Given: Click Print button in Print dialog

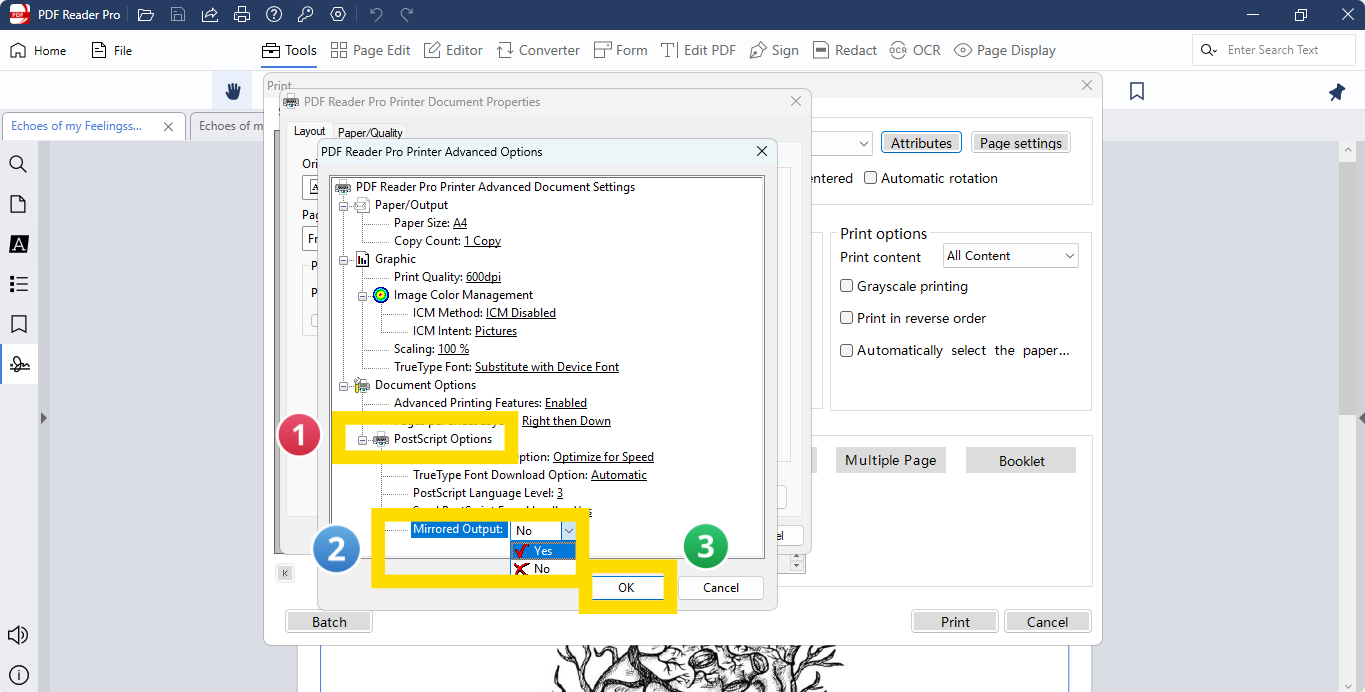Looking at the screenshot, I should (955, 622).
